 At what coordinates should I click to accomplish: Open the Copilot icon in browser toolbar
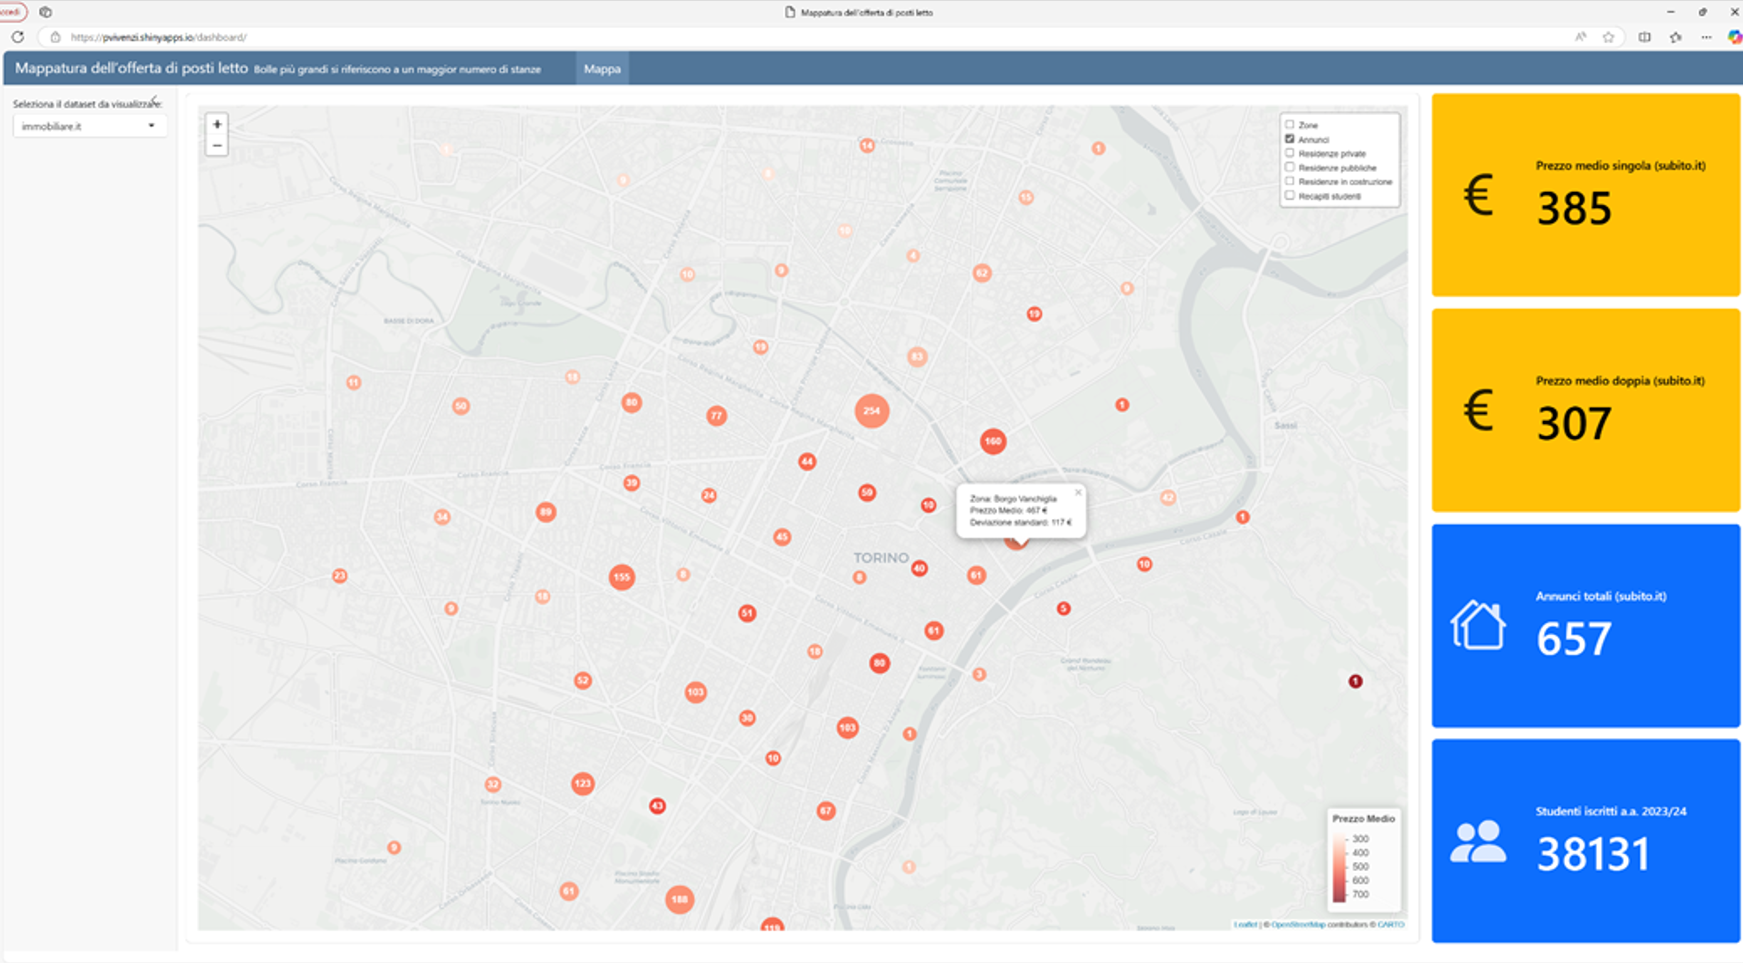click(x=1734, y=37)
